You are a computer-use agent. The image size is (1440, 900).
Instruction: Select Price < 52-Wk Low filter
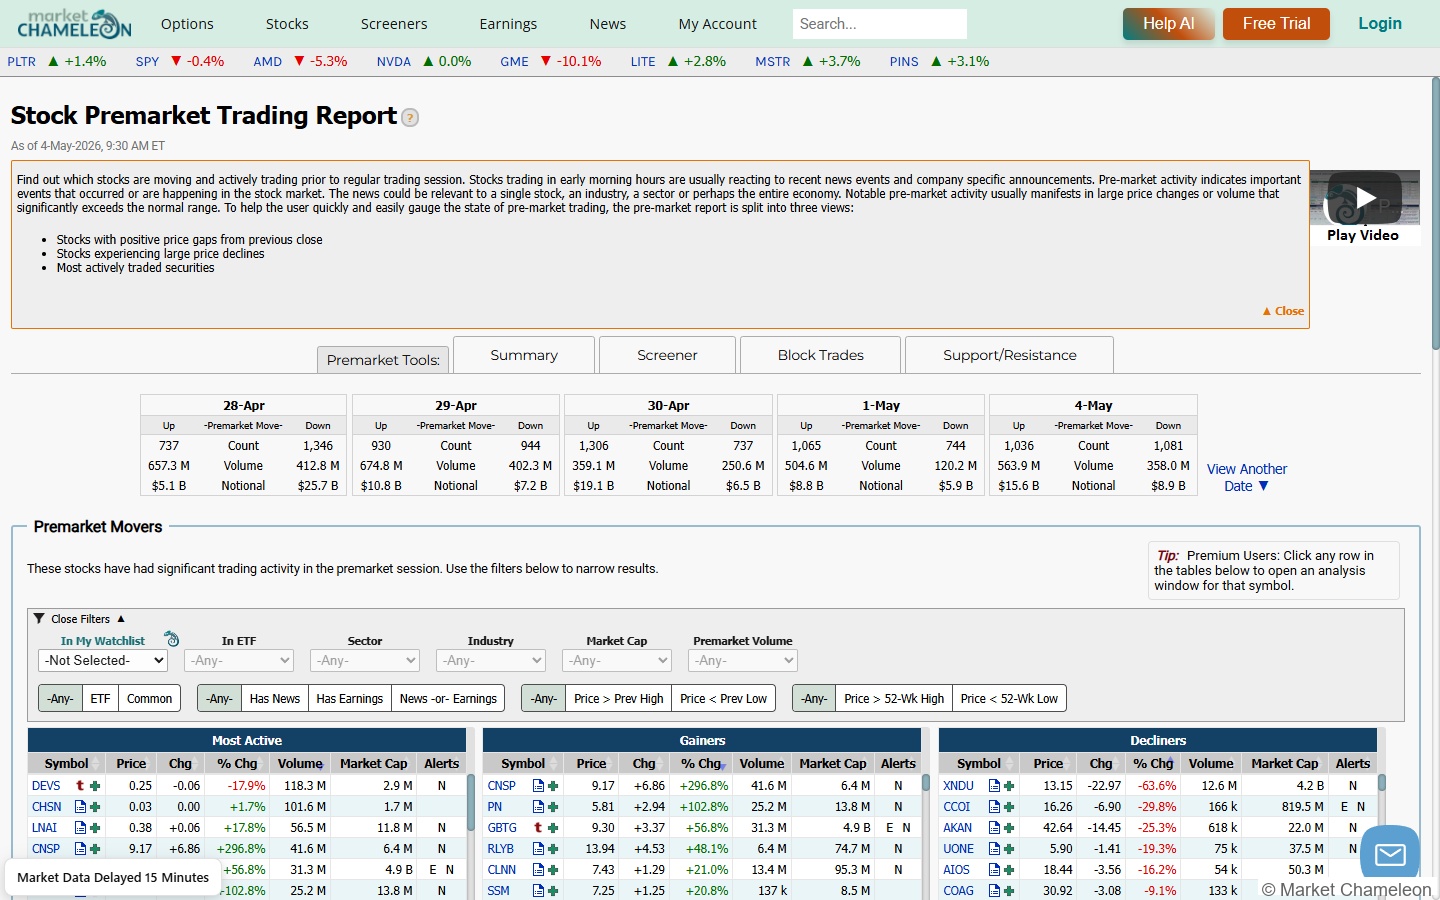[x=1009, y=698]
